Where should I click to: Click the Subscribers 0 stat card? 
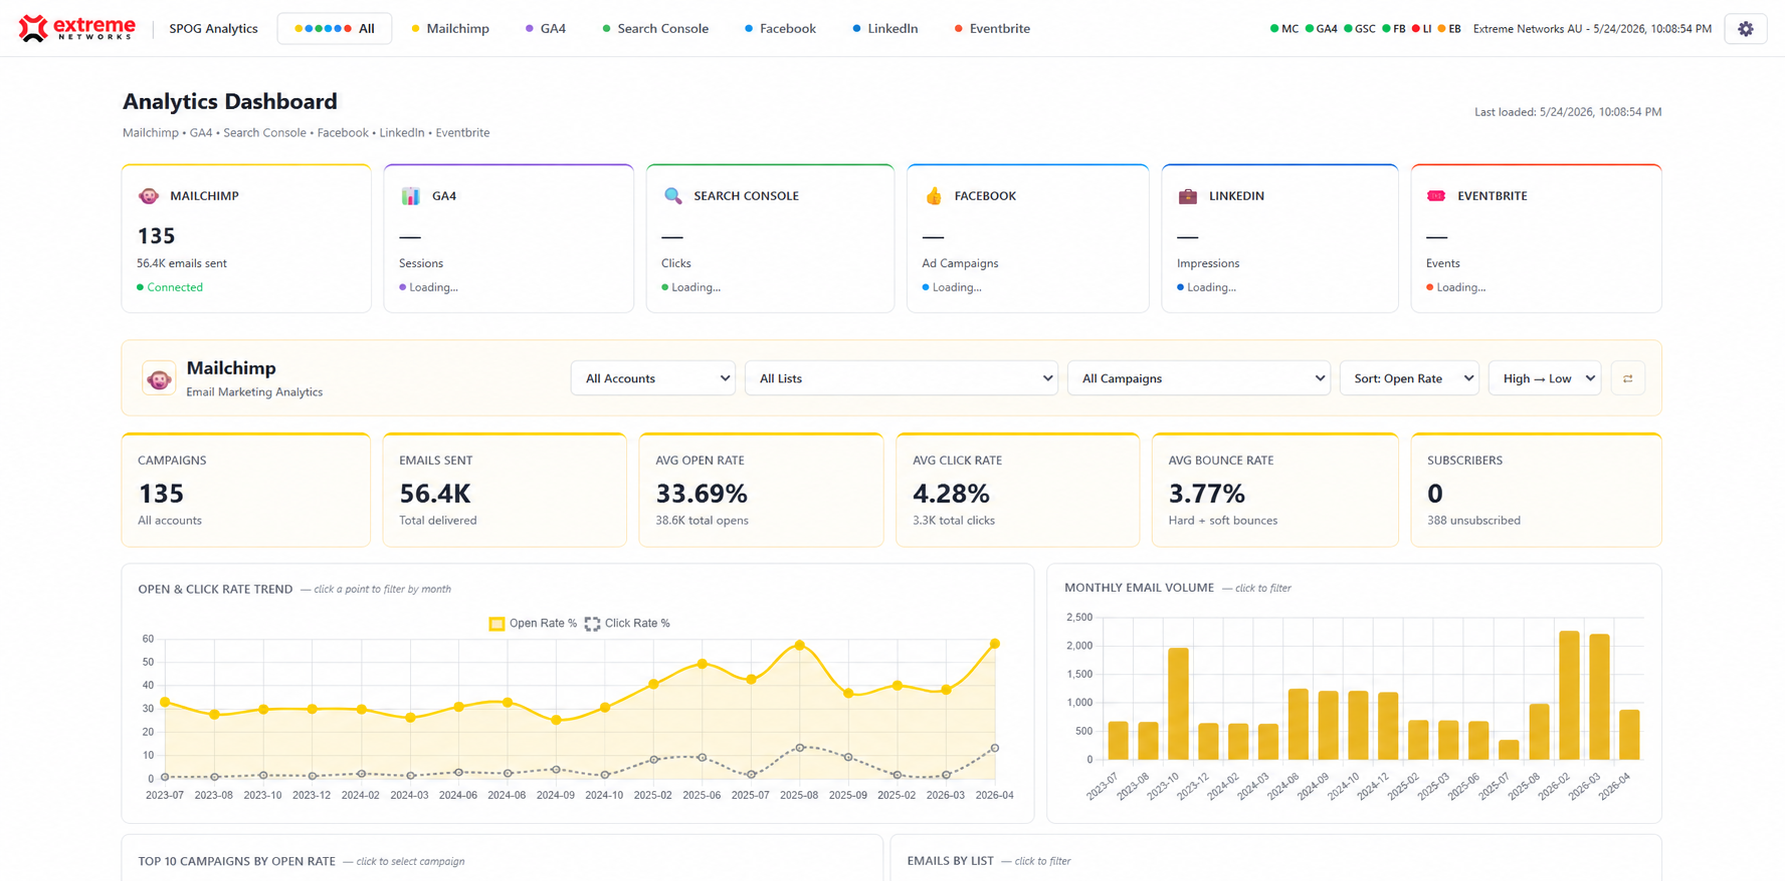tap(1536, 490)
